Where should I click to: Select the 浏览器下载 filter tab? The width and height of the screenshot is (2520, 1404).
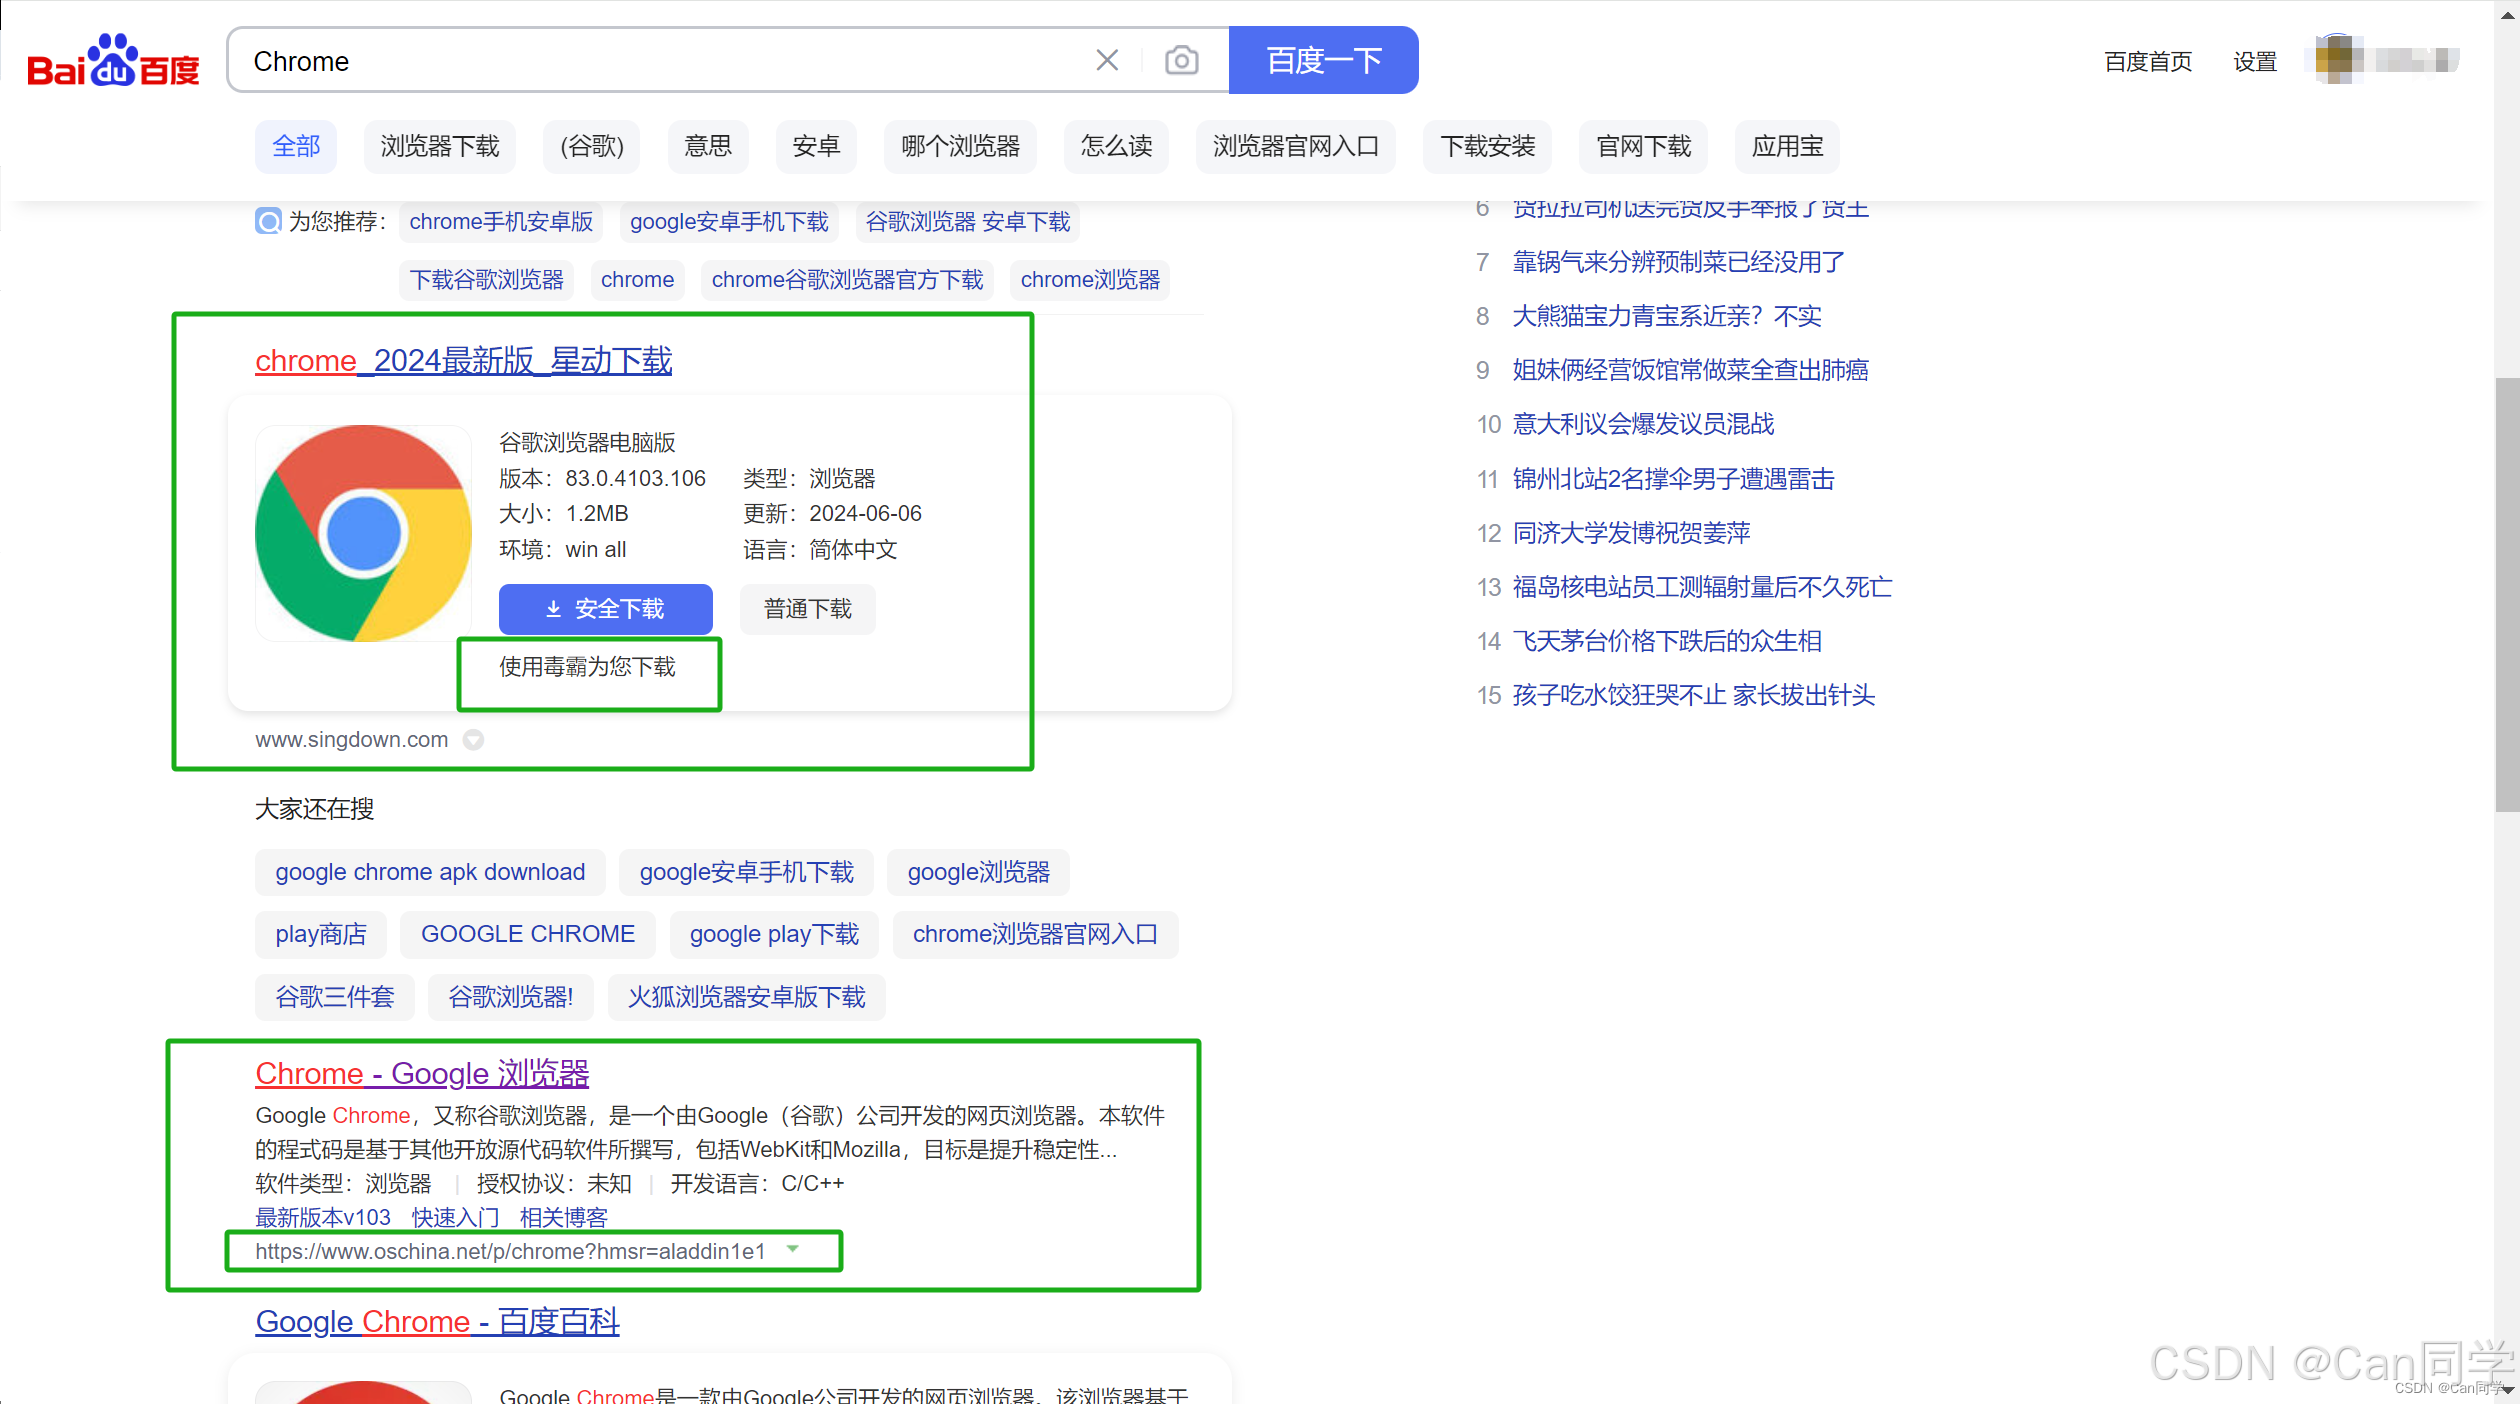(440, 147)
